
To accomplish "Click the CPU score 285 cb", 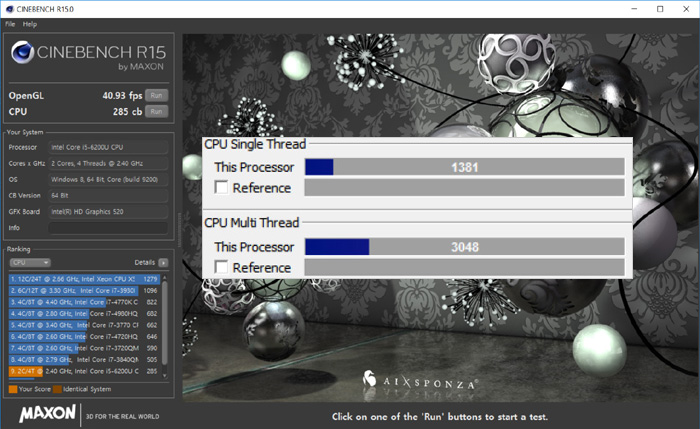I will pyautogui.click(x=127, y=112).
